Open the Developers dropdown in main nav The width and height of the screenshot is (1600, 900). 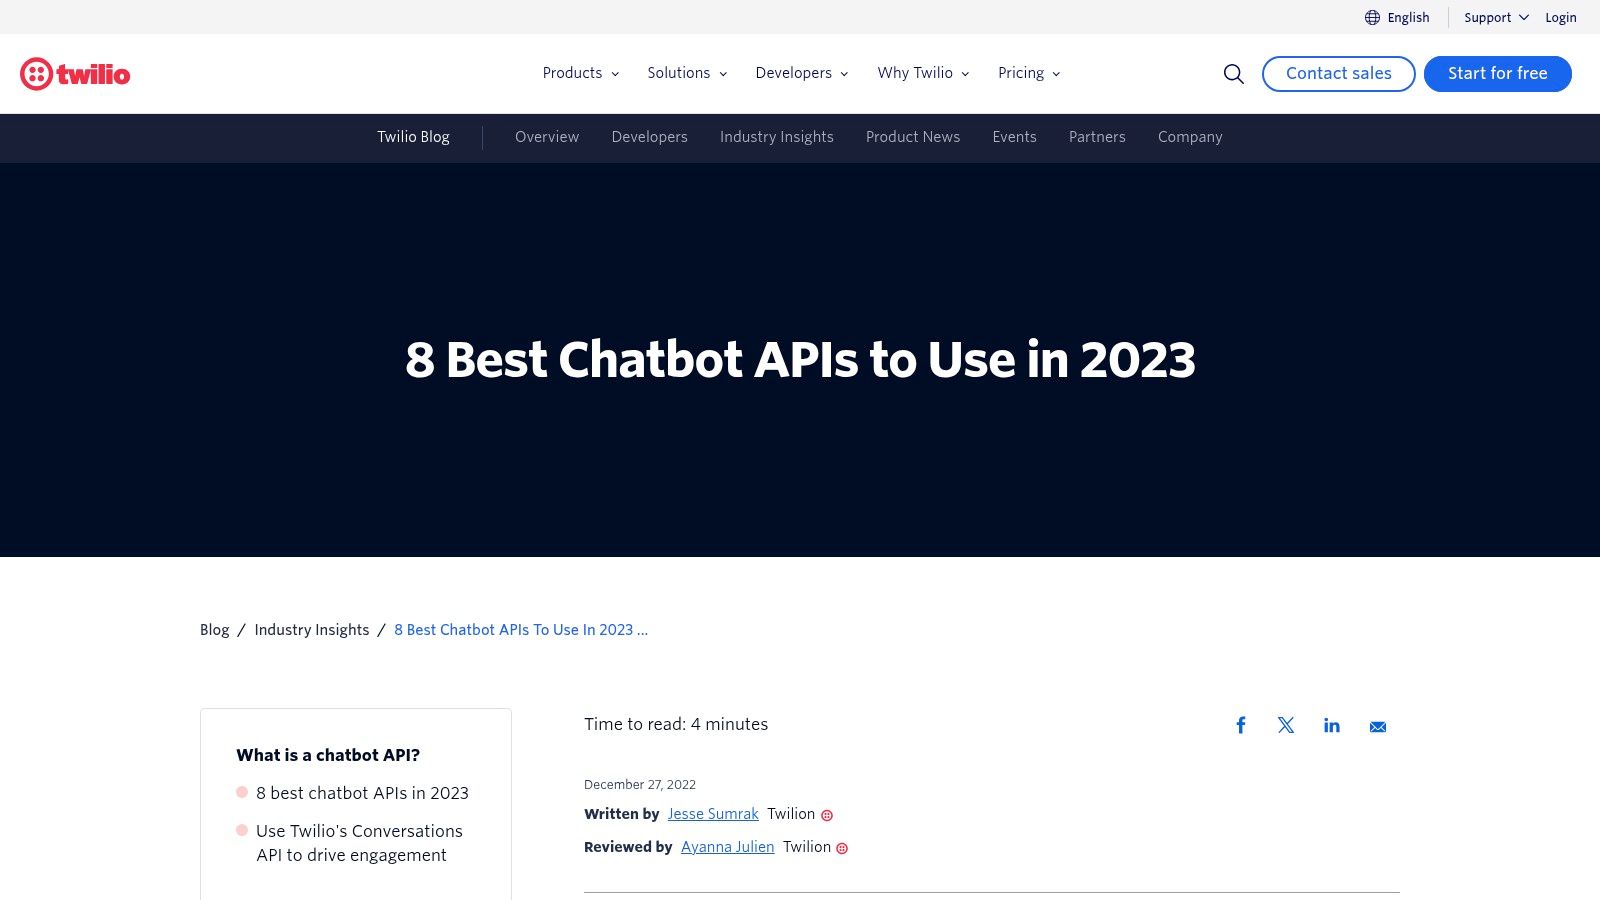[802, 73]
